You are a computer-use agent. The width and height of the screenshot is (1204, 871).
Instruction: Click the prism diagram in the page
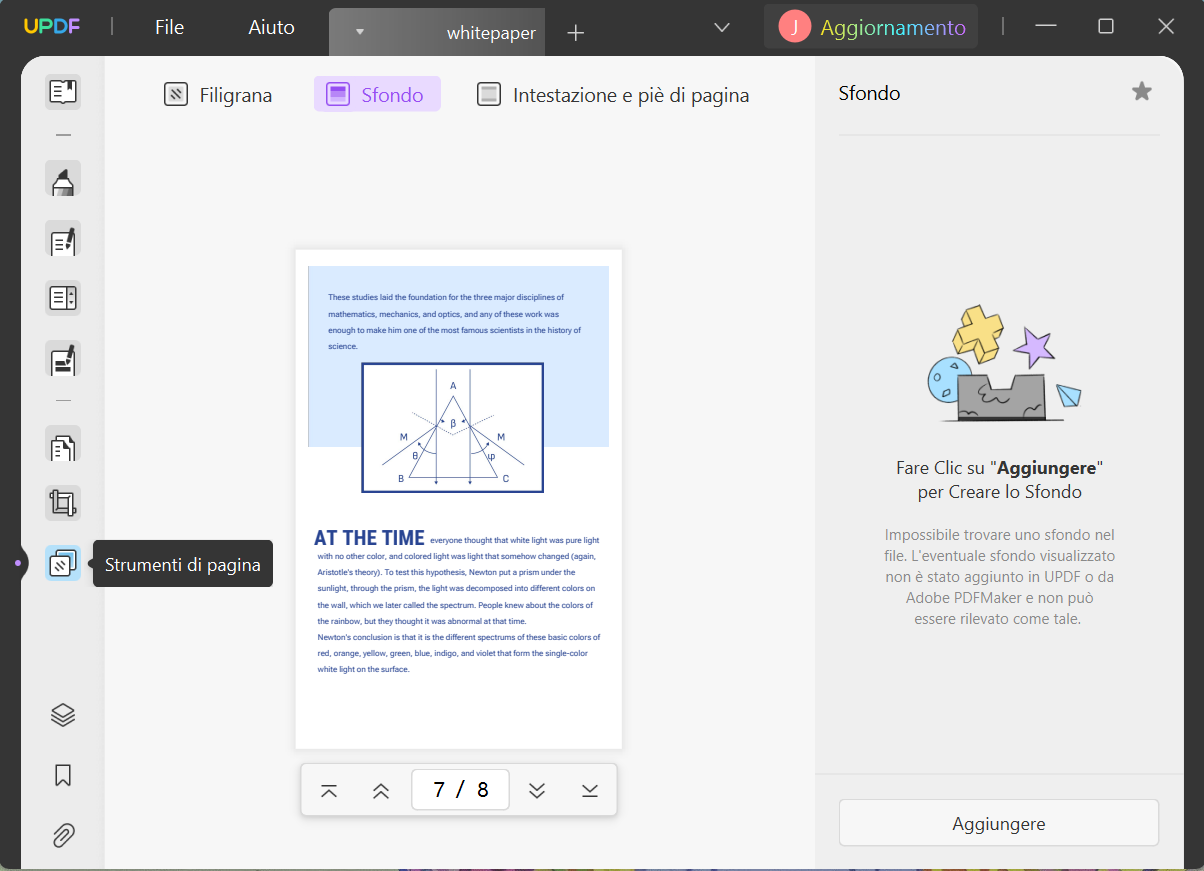[452, 428]
